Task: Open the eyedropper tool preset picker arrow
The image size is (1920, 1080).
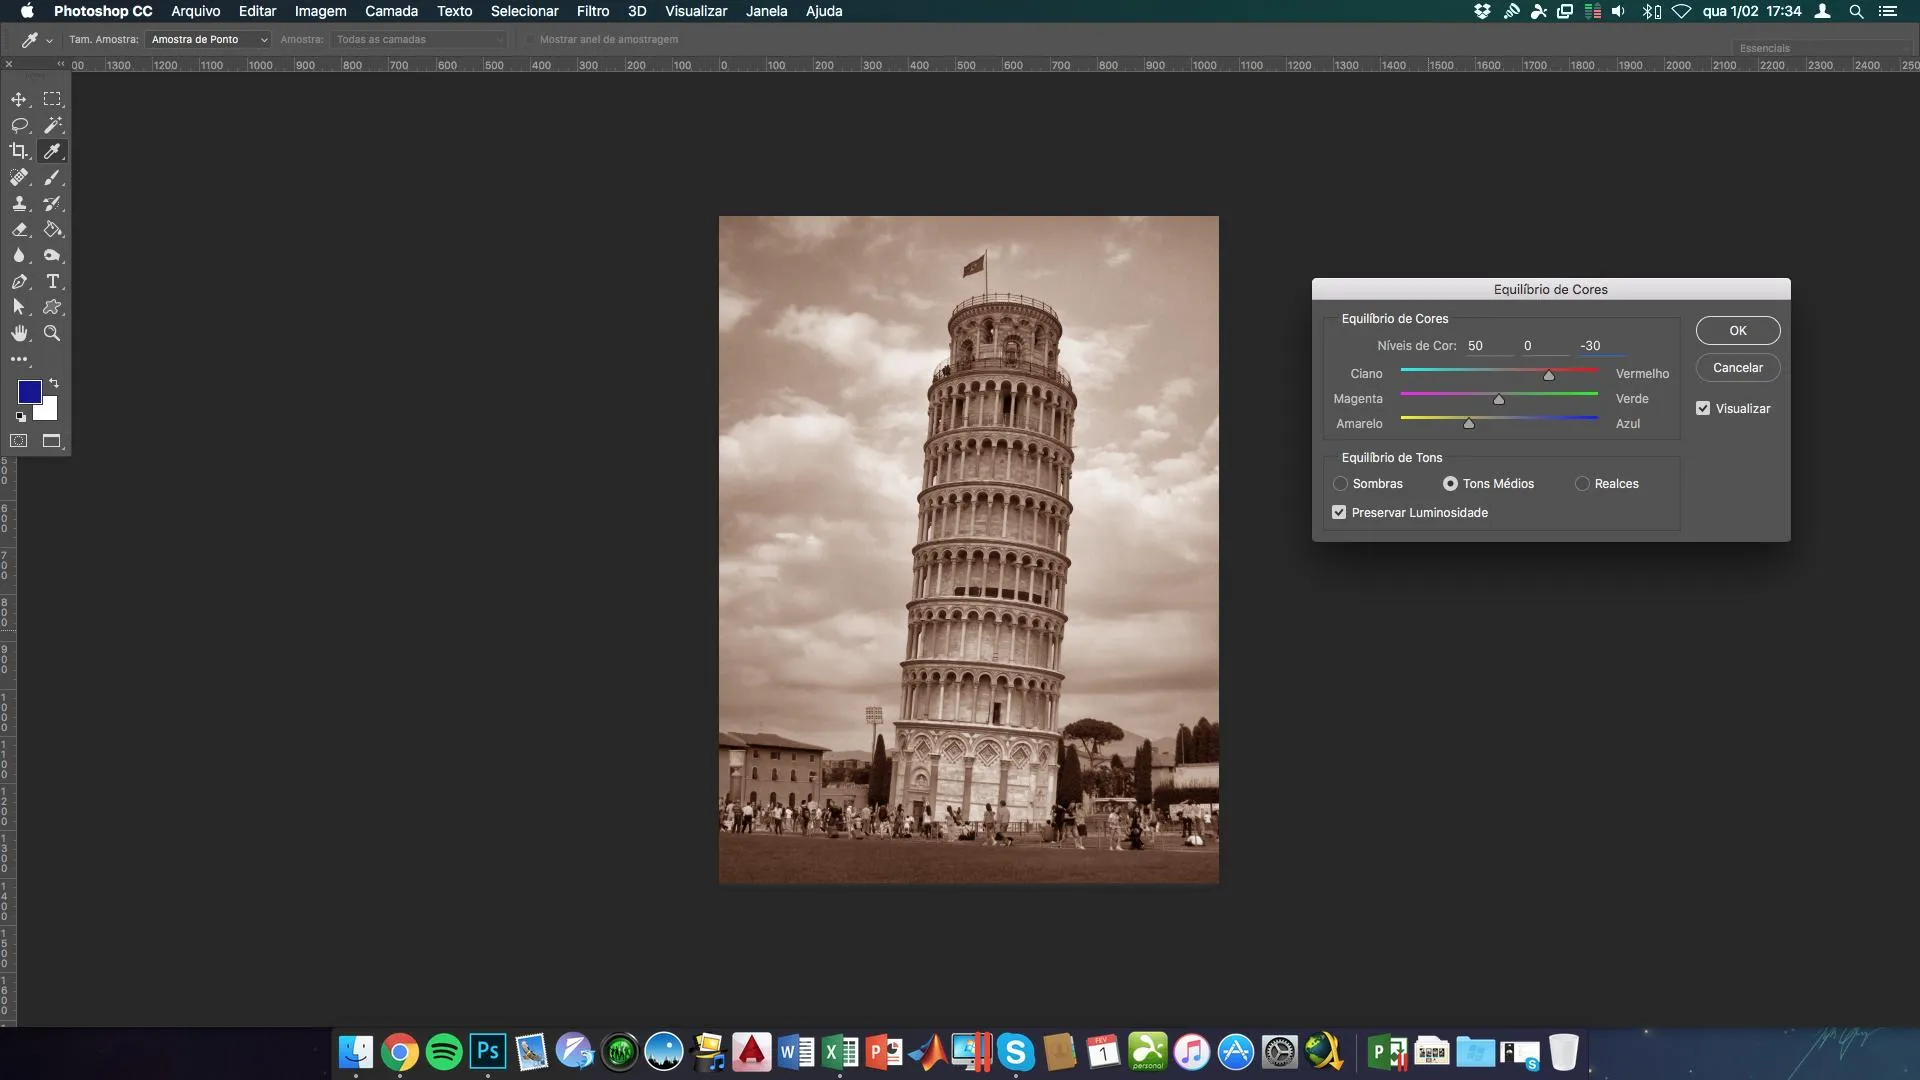Action: coord(49,41)
